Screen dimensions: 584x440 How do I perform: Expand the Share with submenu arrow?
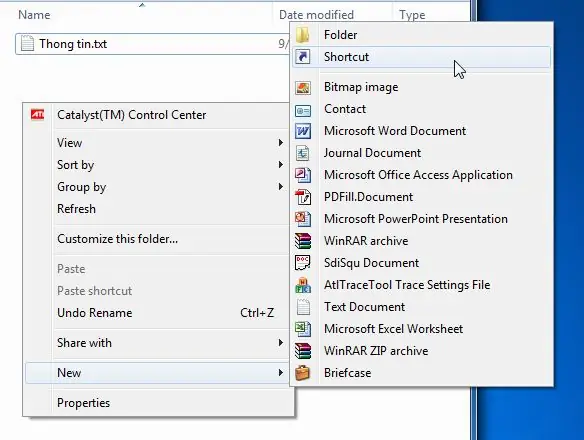[x=281, y=343]
